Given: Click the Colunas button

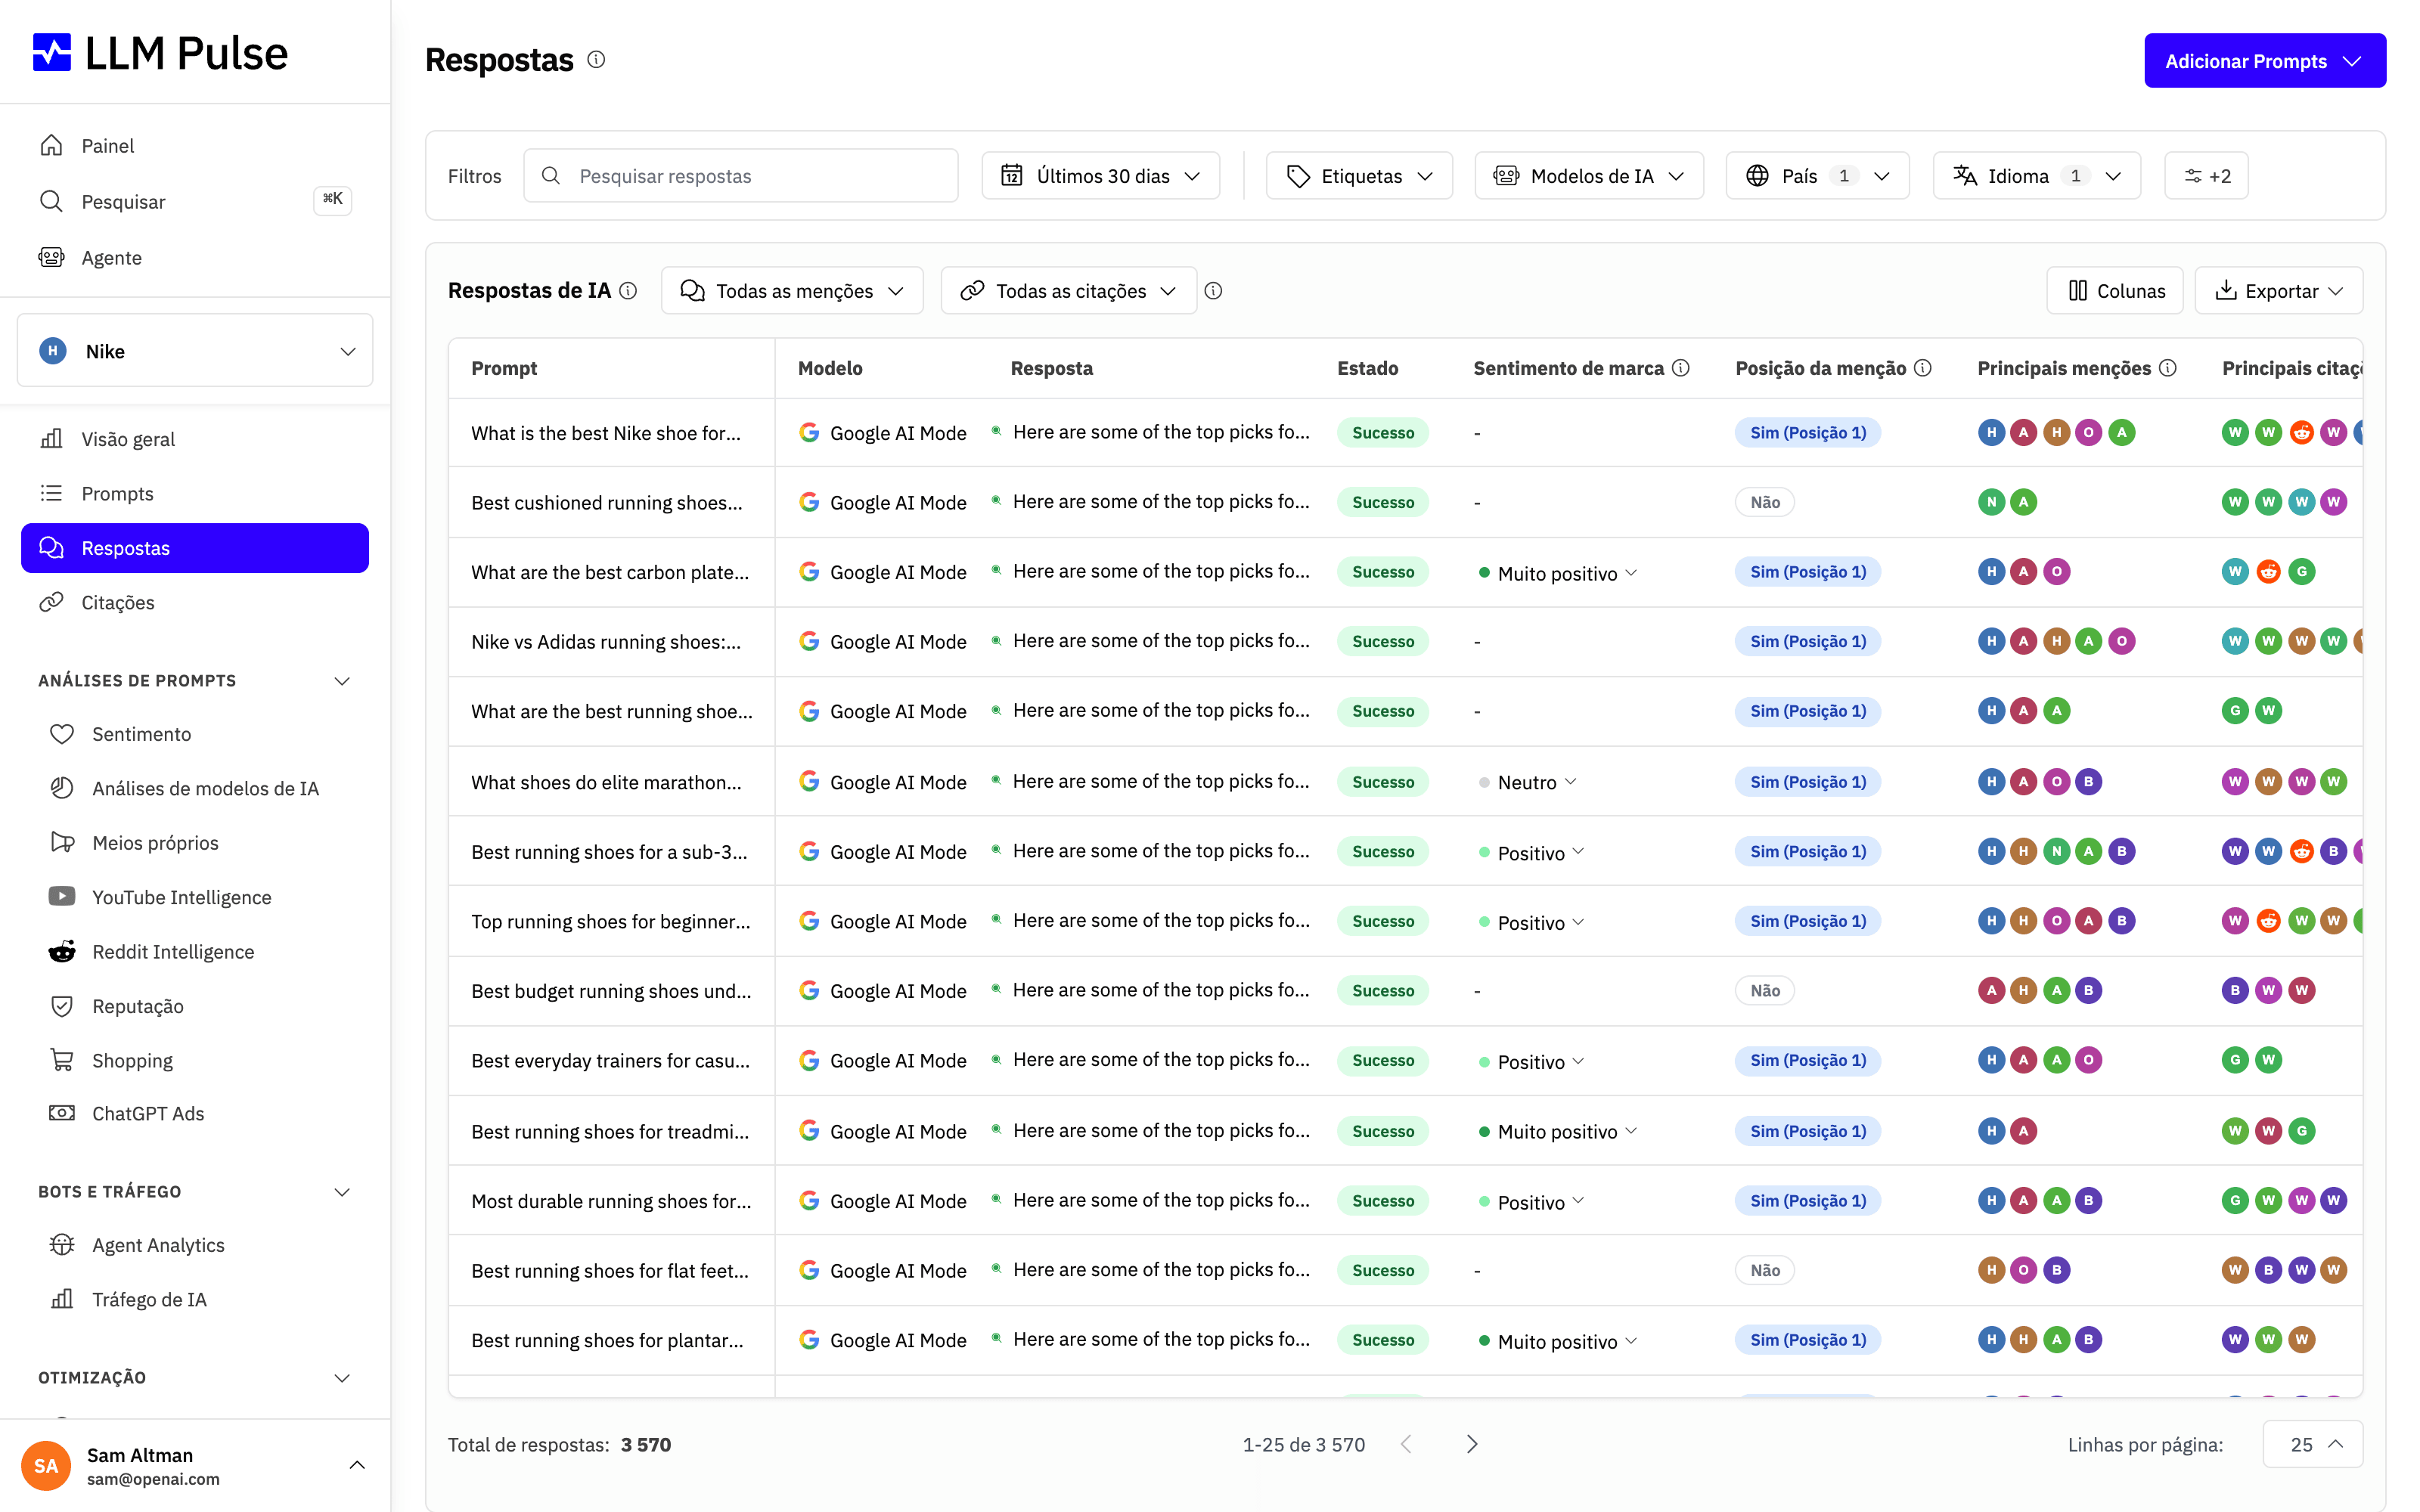Looking at the screenshot, I should pos(2115,291).
